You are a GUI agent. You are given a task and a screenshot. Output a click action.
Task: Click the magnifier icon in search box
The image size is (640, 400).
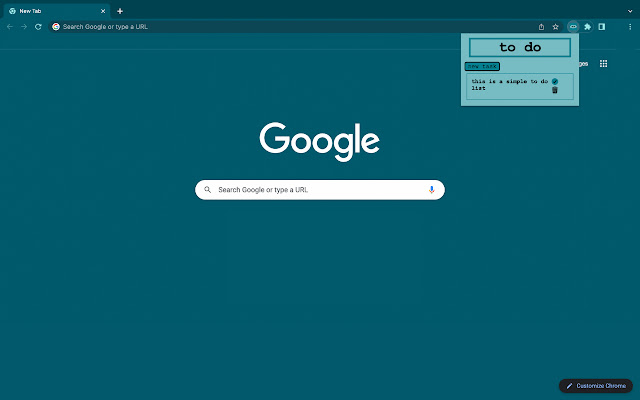tap(207, 190)
